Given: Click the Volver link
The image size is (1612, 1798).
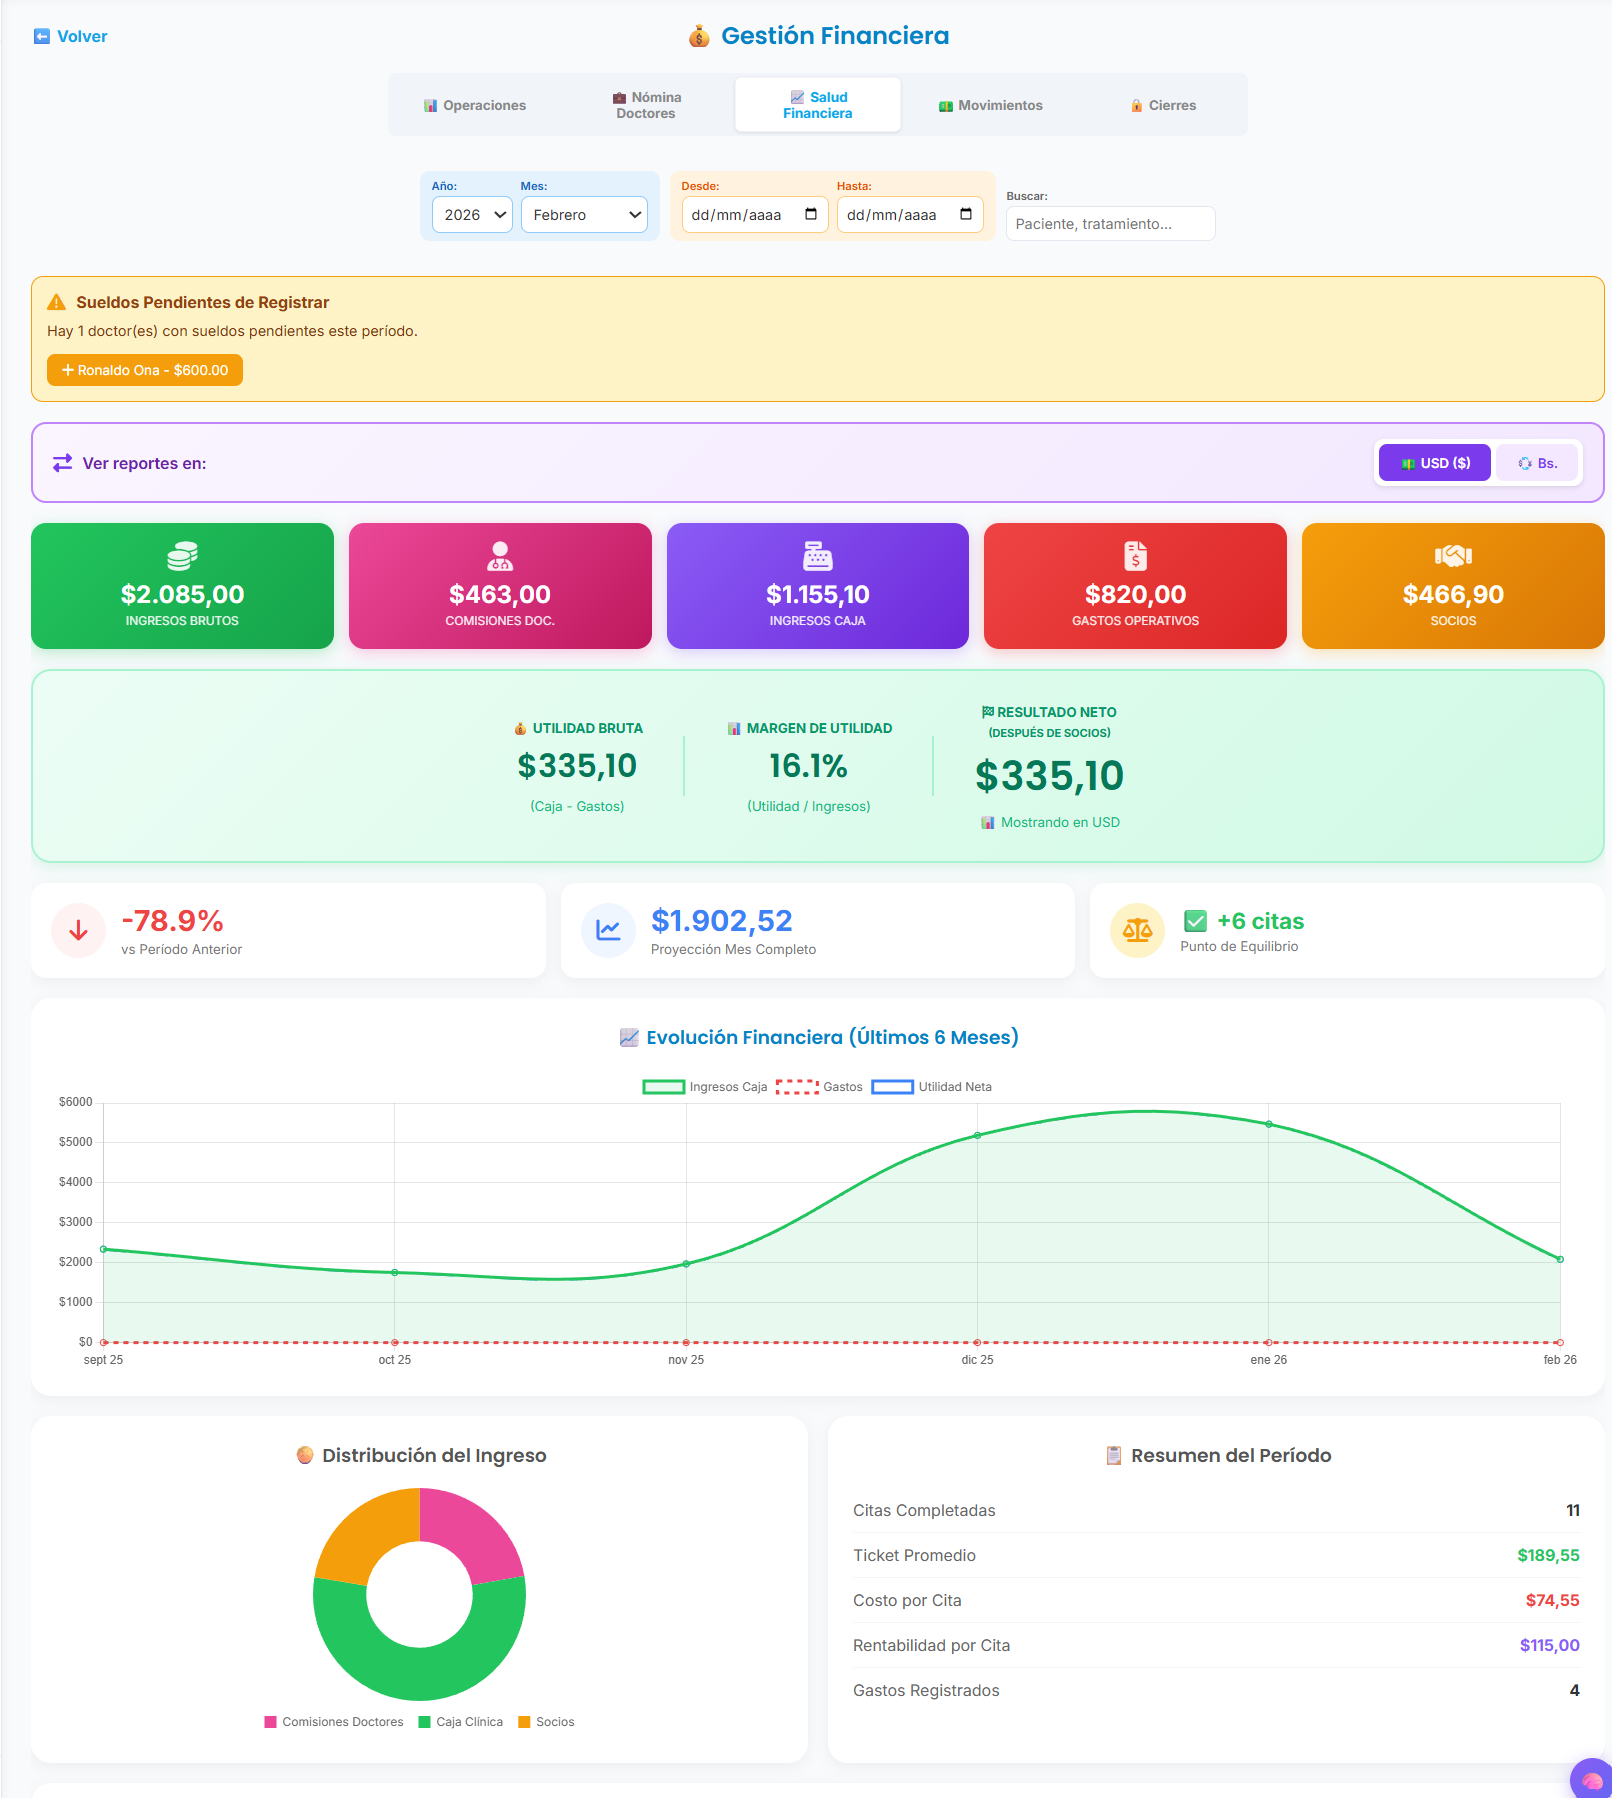Looking at the screenshot, I should pos(70,36).
